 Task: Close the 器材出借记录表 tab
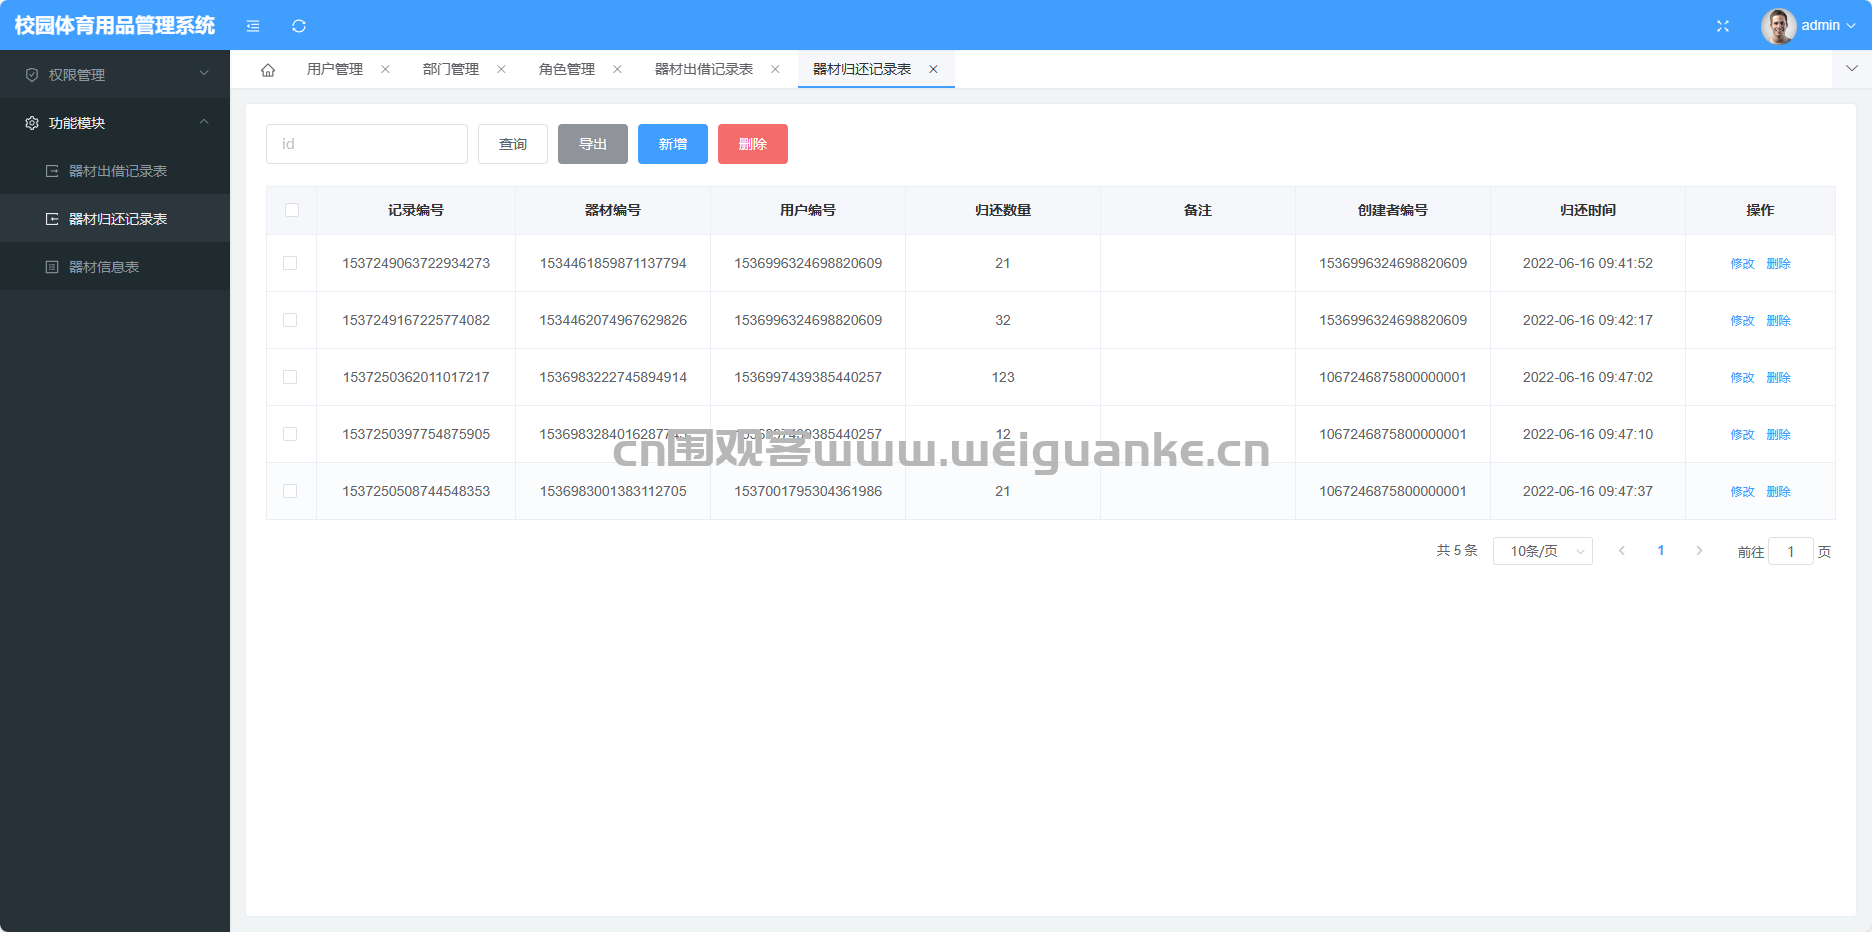pos(775,69)
